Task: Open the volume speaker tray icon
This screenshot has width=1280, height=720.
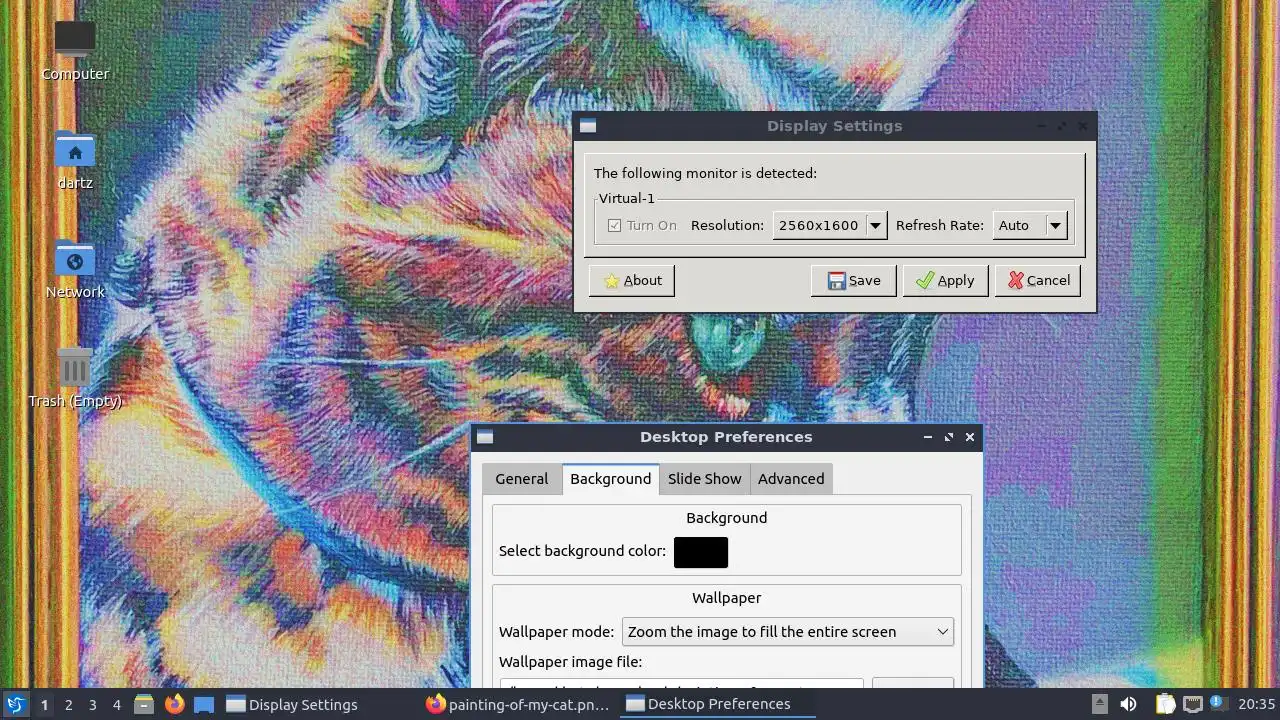Action: [1128, 704]
